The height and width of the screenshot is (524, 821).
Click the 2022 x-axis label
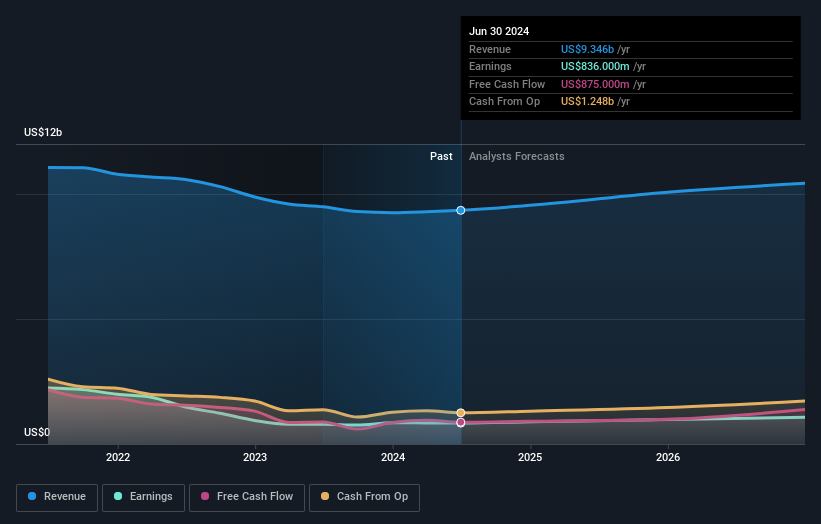pyautogui.click(x=118, y=458)
